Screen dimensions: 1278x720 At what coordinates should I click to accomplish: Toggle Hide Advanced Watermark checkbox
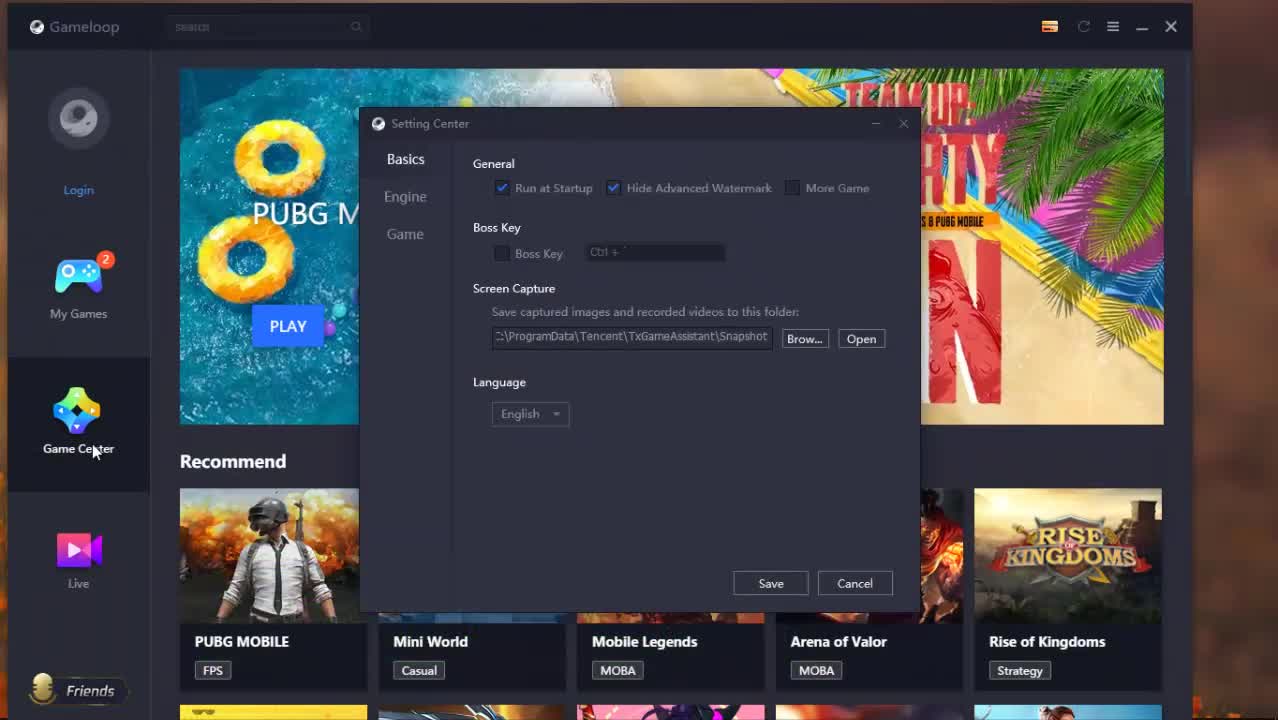point(613,188)
